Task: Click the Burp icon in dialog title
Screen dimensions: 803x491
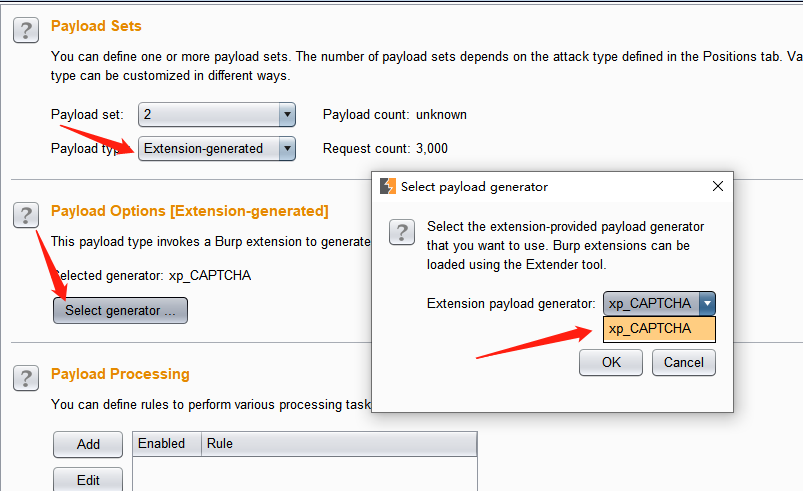Action: (388, 186)
